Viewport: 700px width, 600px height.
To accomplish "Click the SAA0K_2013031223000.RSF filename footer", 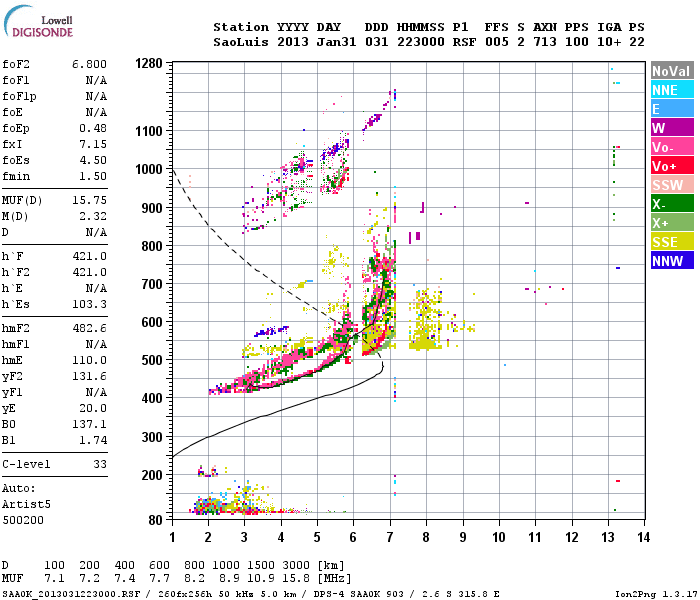I will click(x=71, y=594).
